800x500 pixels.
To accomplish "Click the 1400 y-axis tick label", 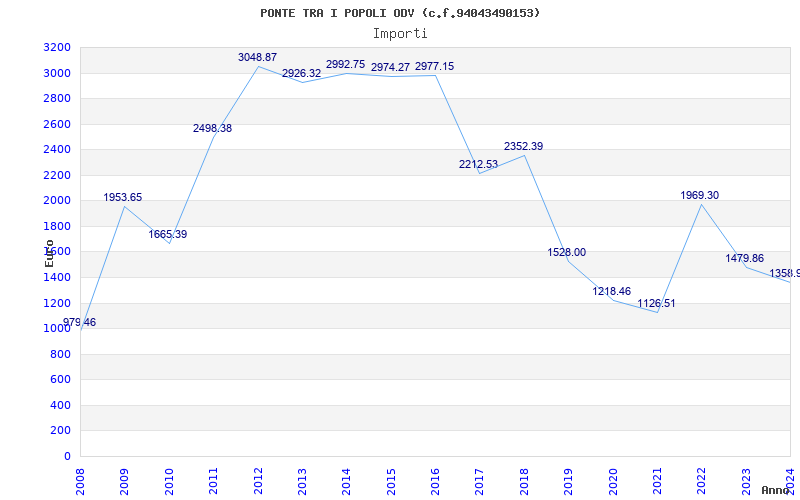I will [57, 278].
